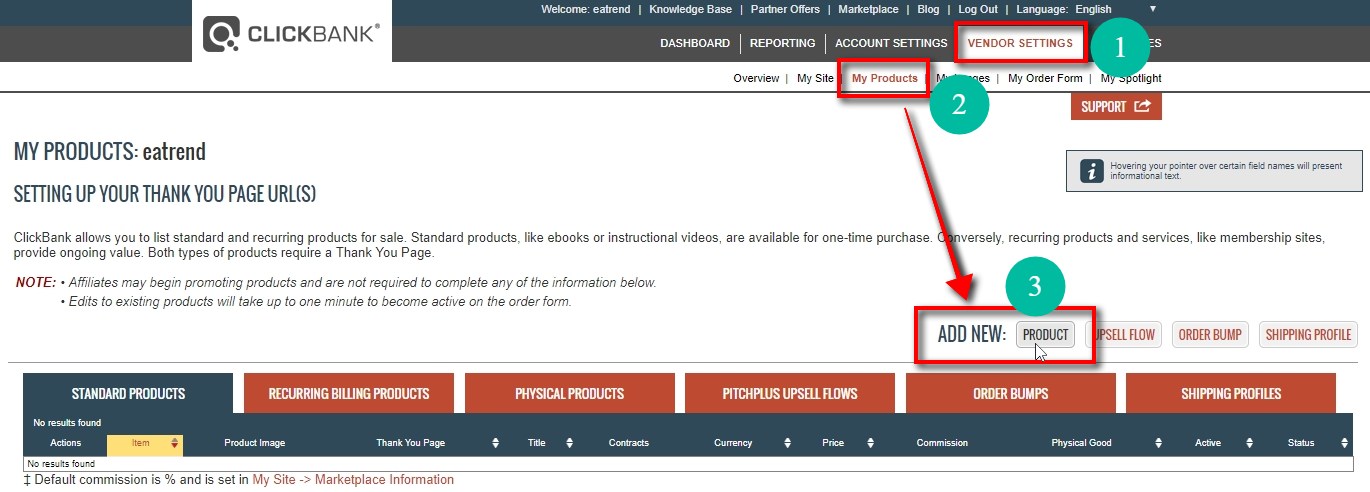Viewport: 1370px width, 492px height.
Task: Click the Commission column header
Action: (x=942, y=443)
